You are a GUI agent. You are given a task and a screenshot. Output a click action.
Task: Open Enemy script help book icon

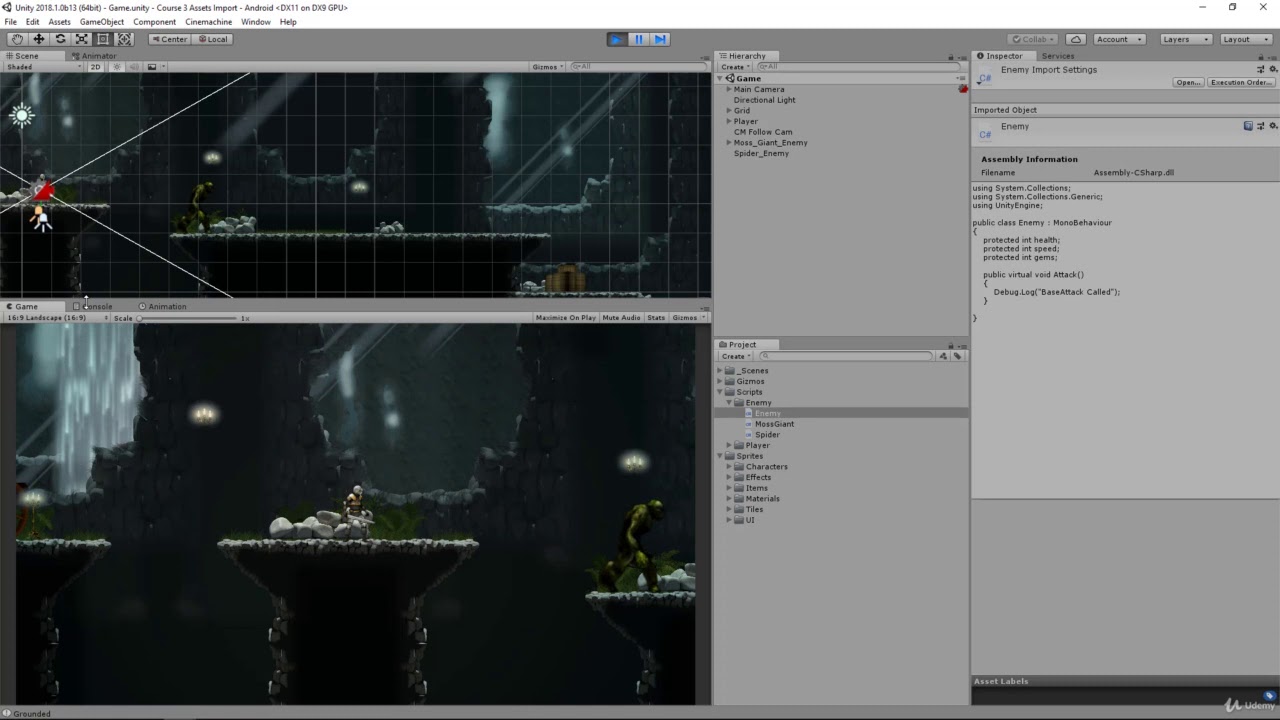pyautogui.click(x=1248, y=126)
